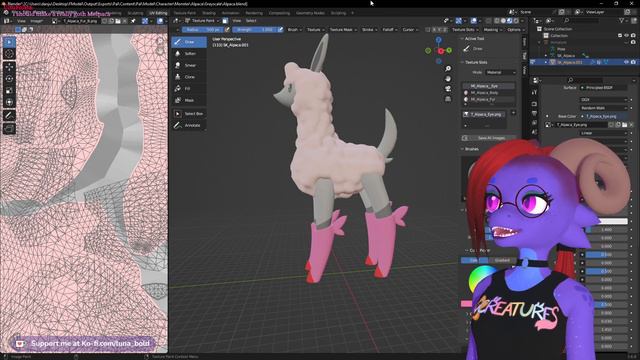Click the UV editor select tool icon
The width and height of the screenshot is (640, 360).
coord(9,42)
